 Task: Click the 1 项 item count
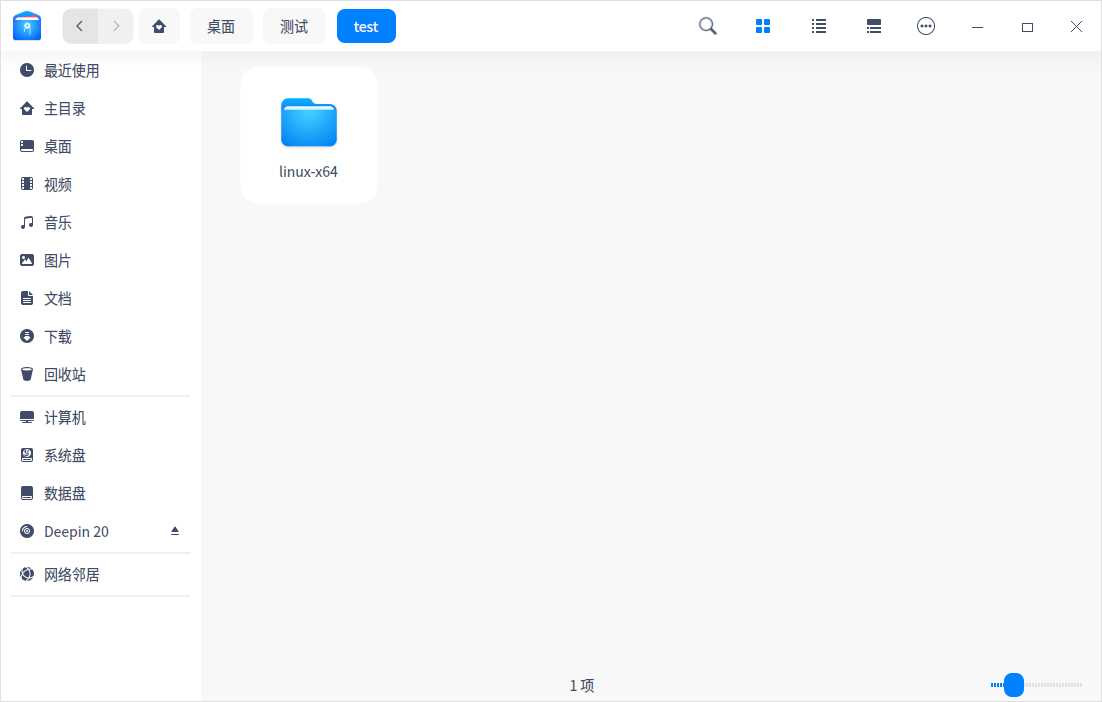click(582, 685)
